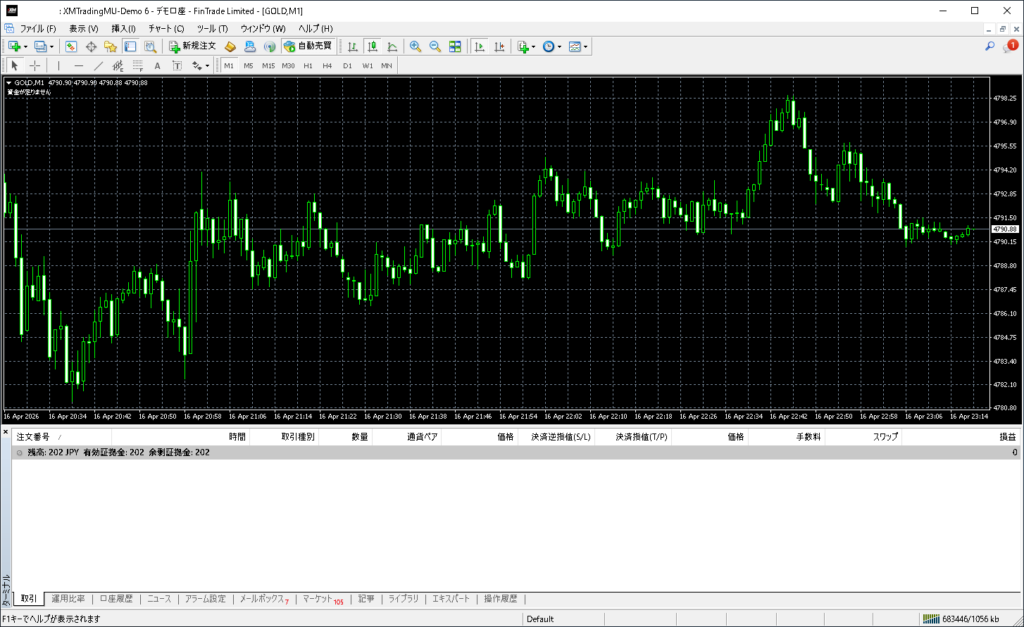This screenshot has height=627, width=1024.
Task: Open the search magnifier in top right
Action: [990, 46]
